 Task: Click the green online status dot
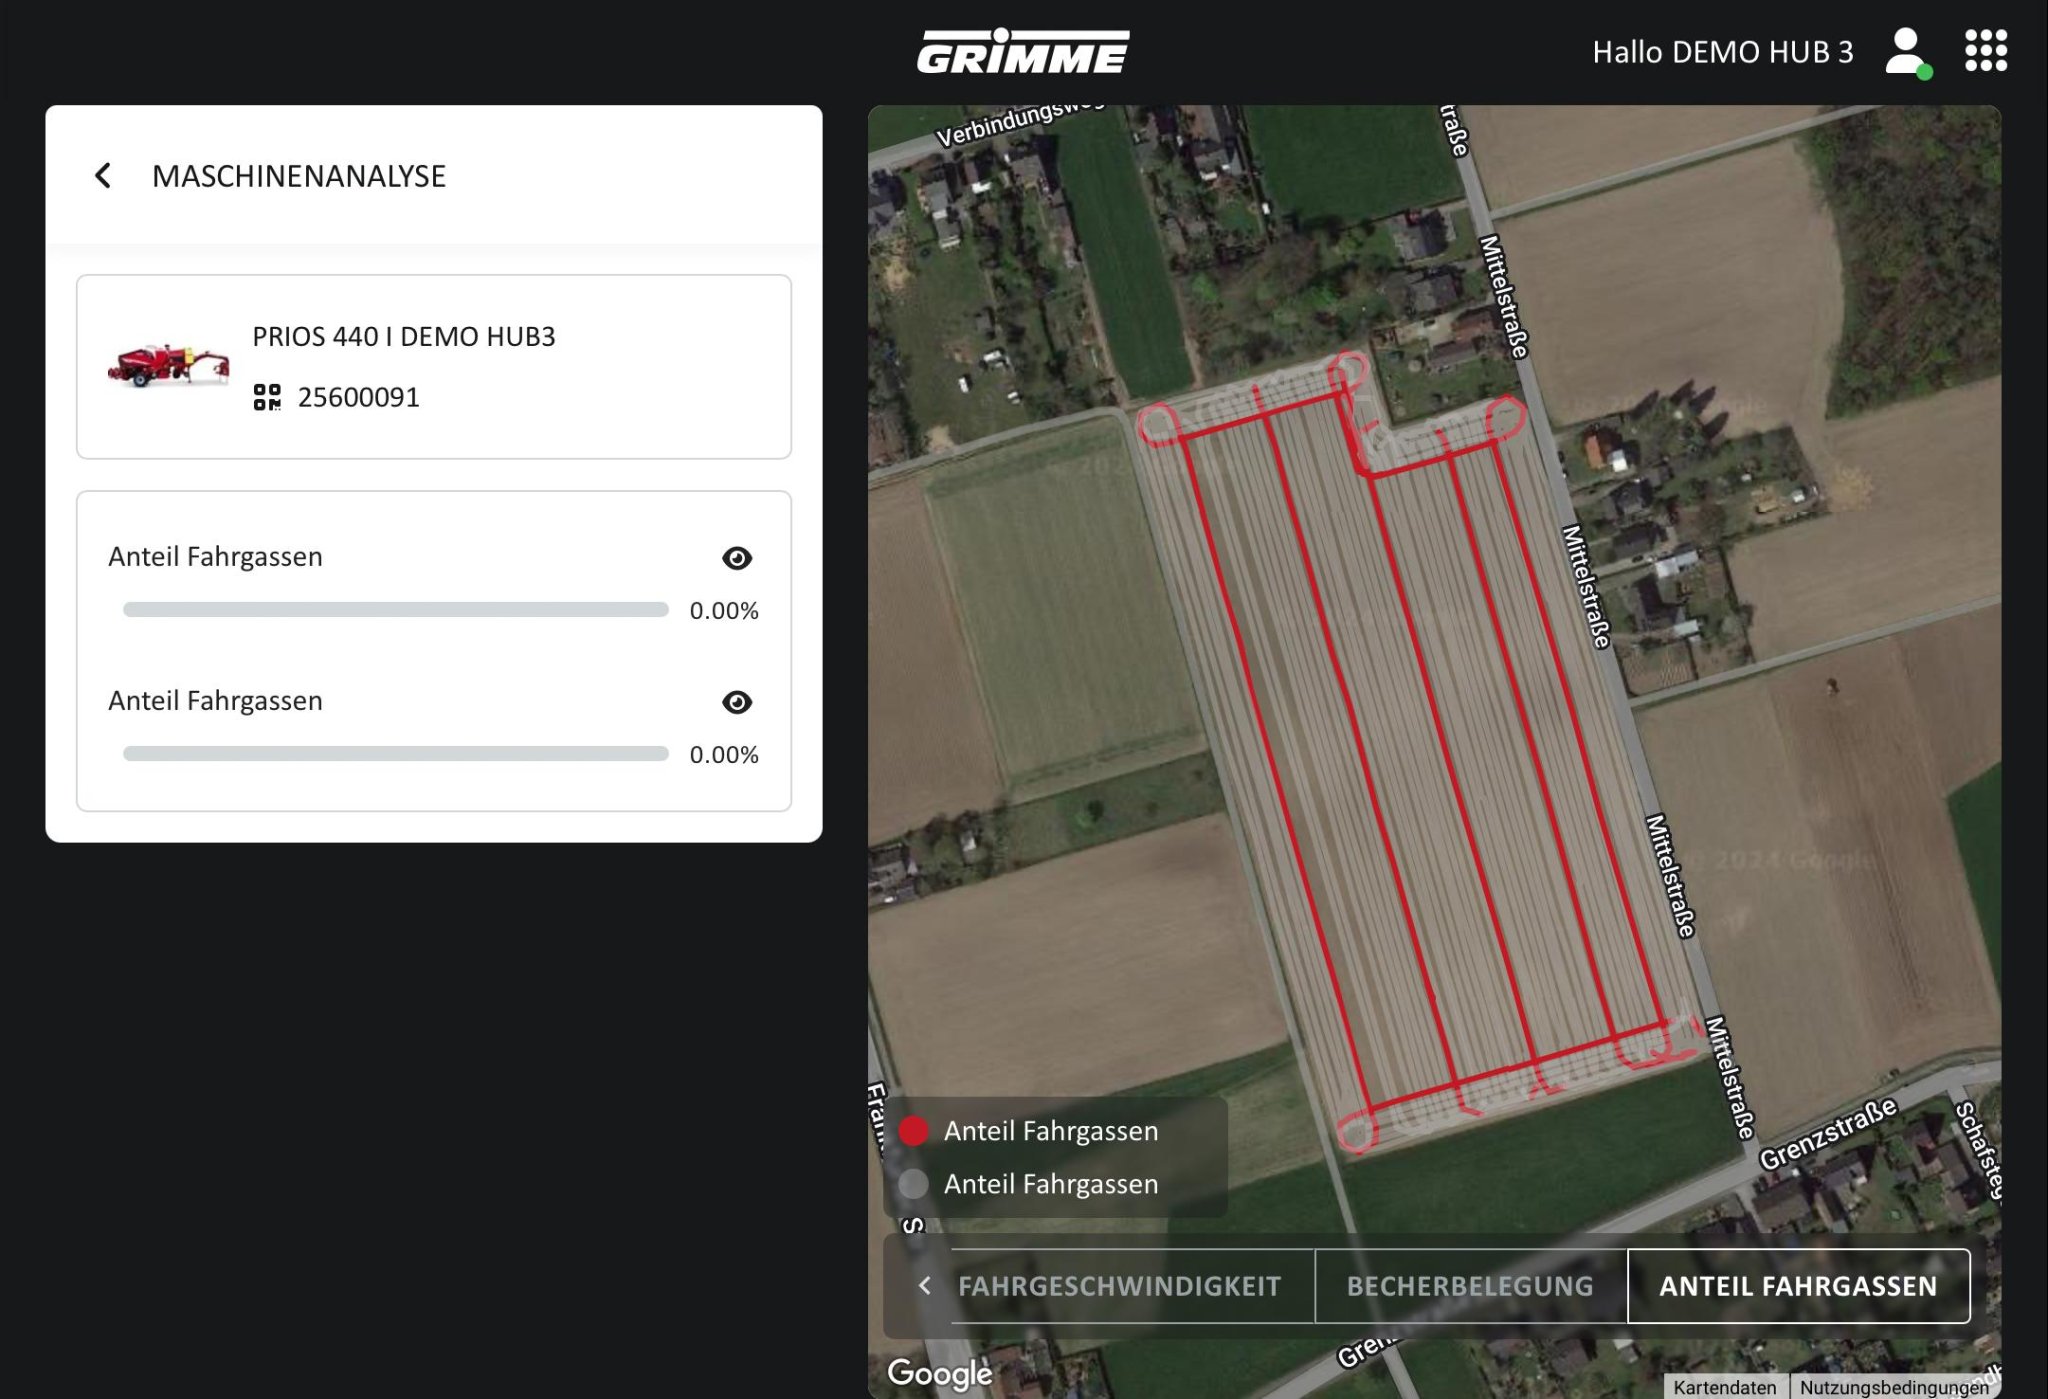(1924, 72)
